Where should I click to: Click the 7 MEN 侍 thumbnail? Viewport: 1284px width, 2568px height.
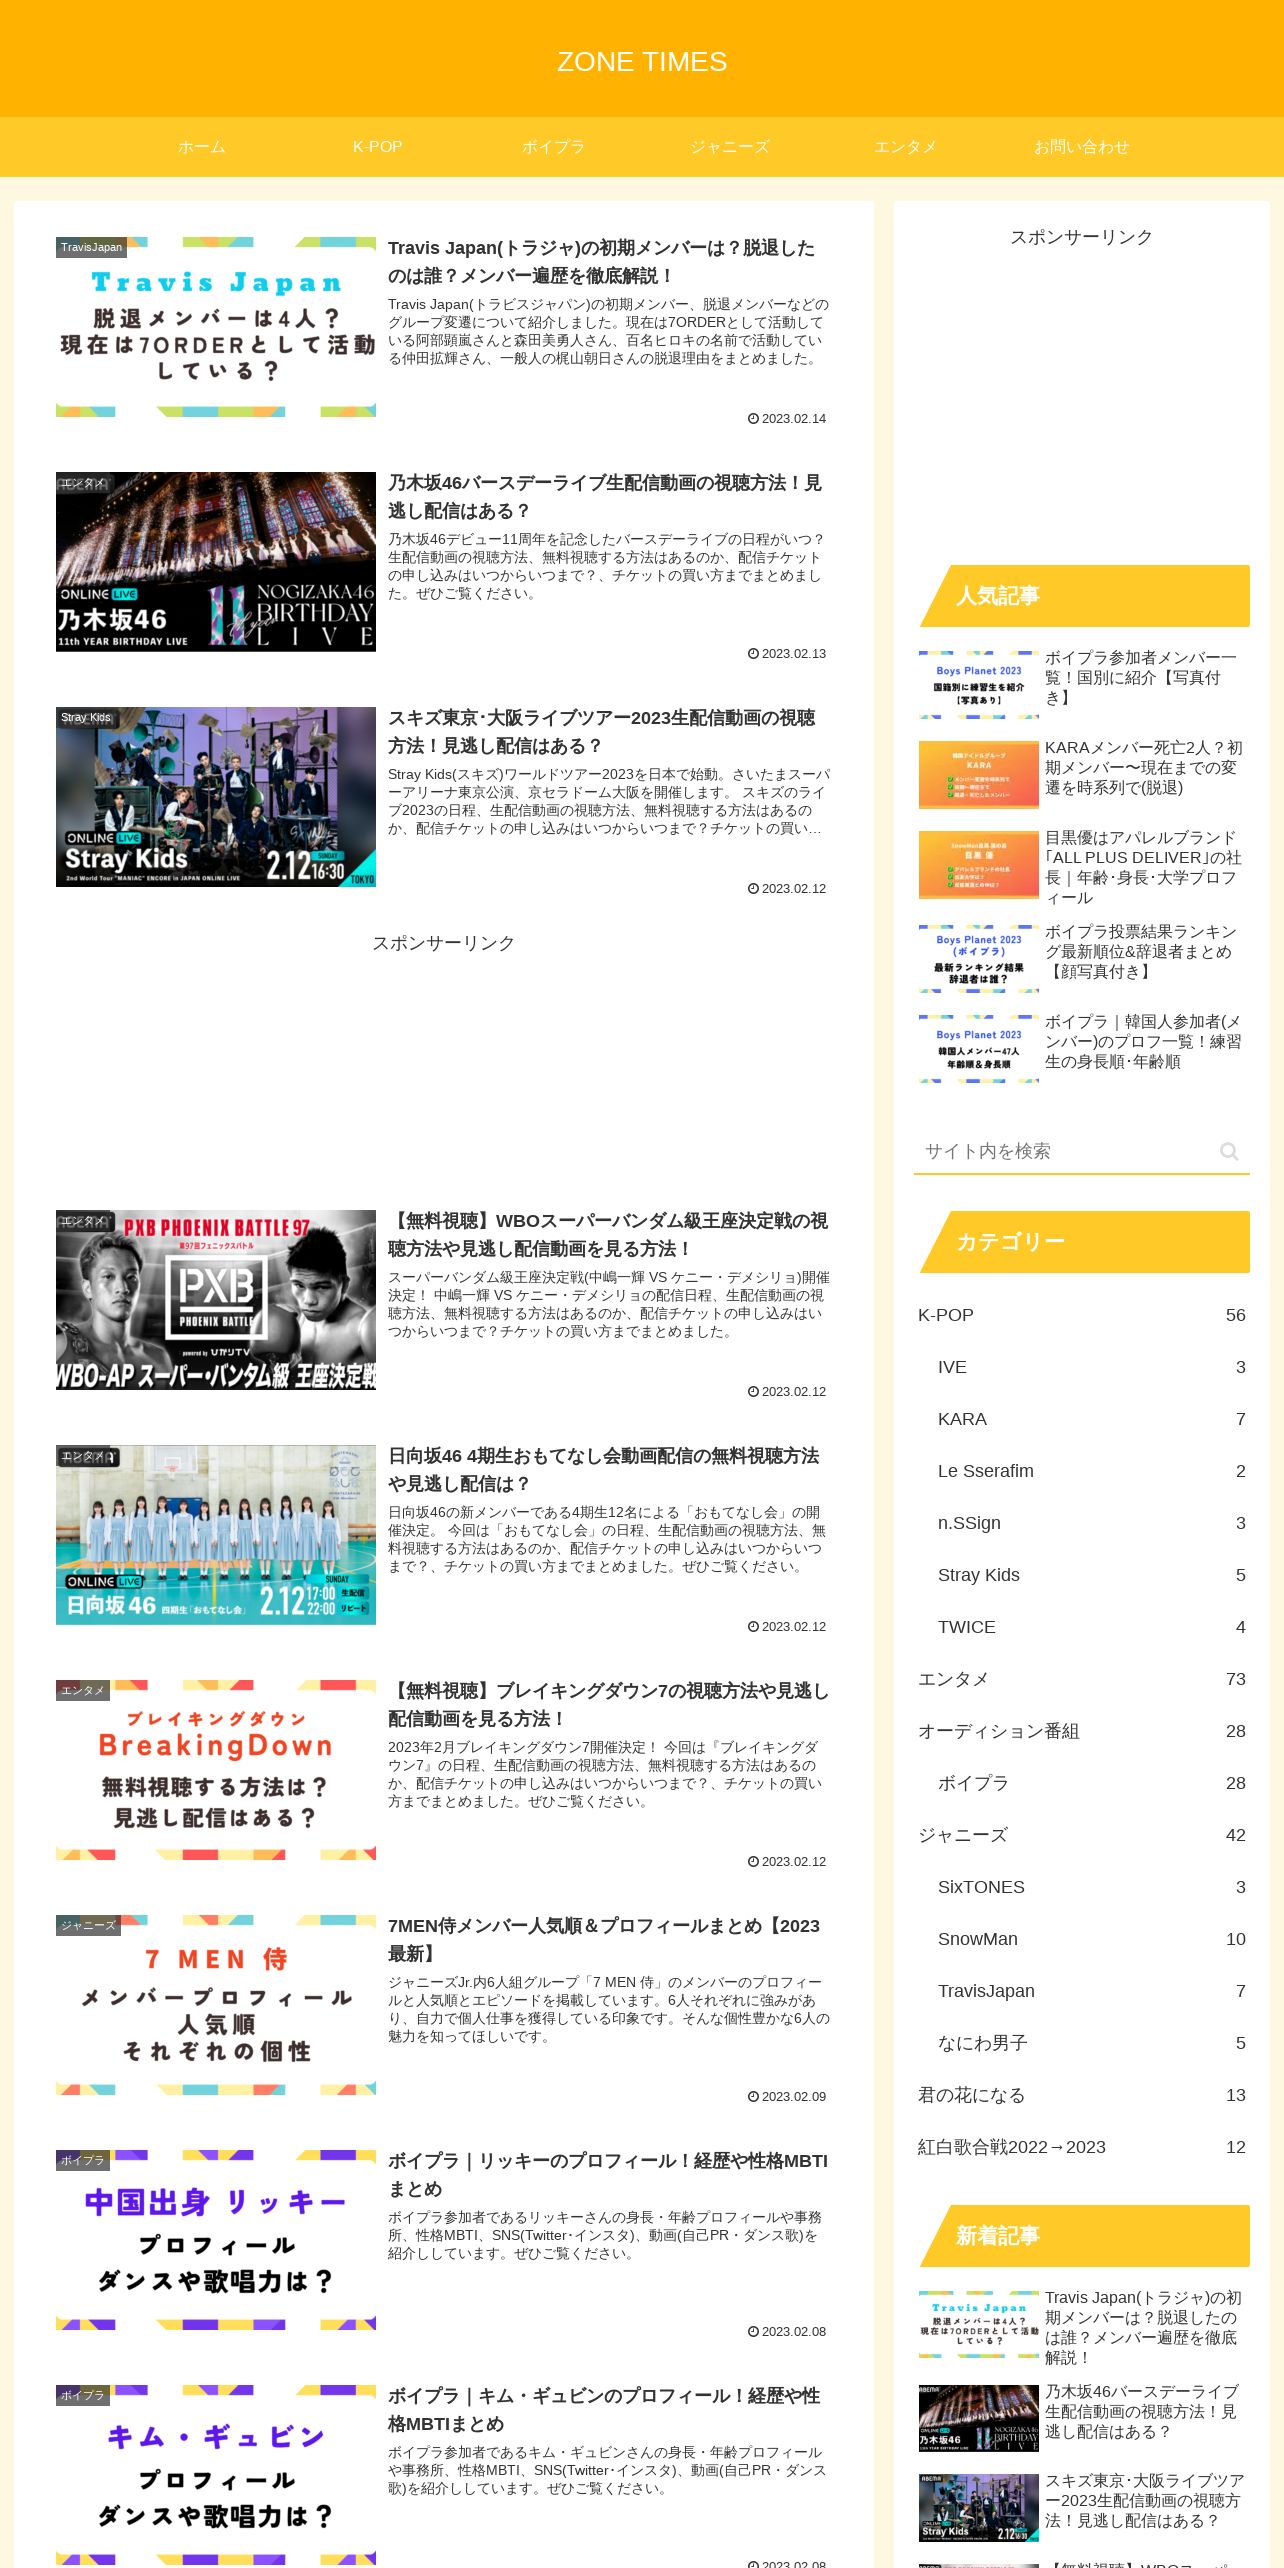(x=216, y=2005)
